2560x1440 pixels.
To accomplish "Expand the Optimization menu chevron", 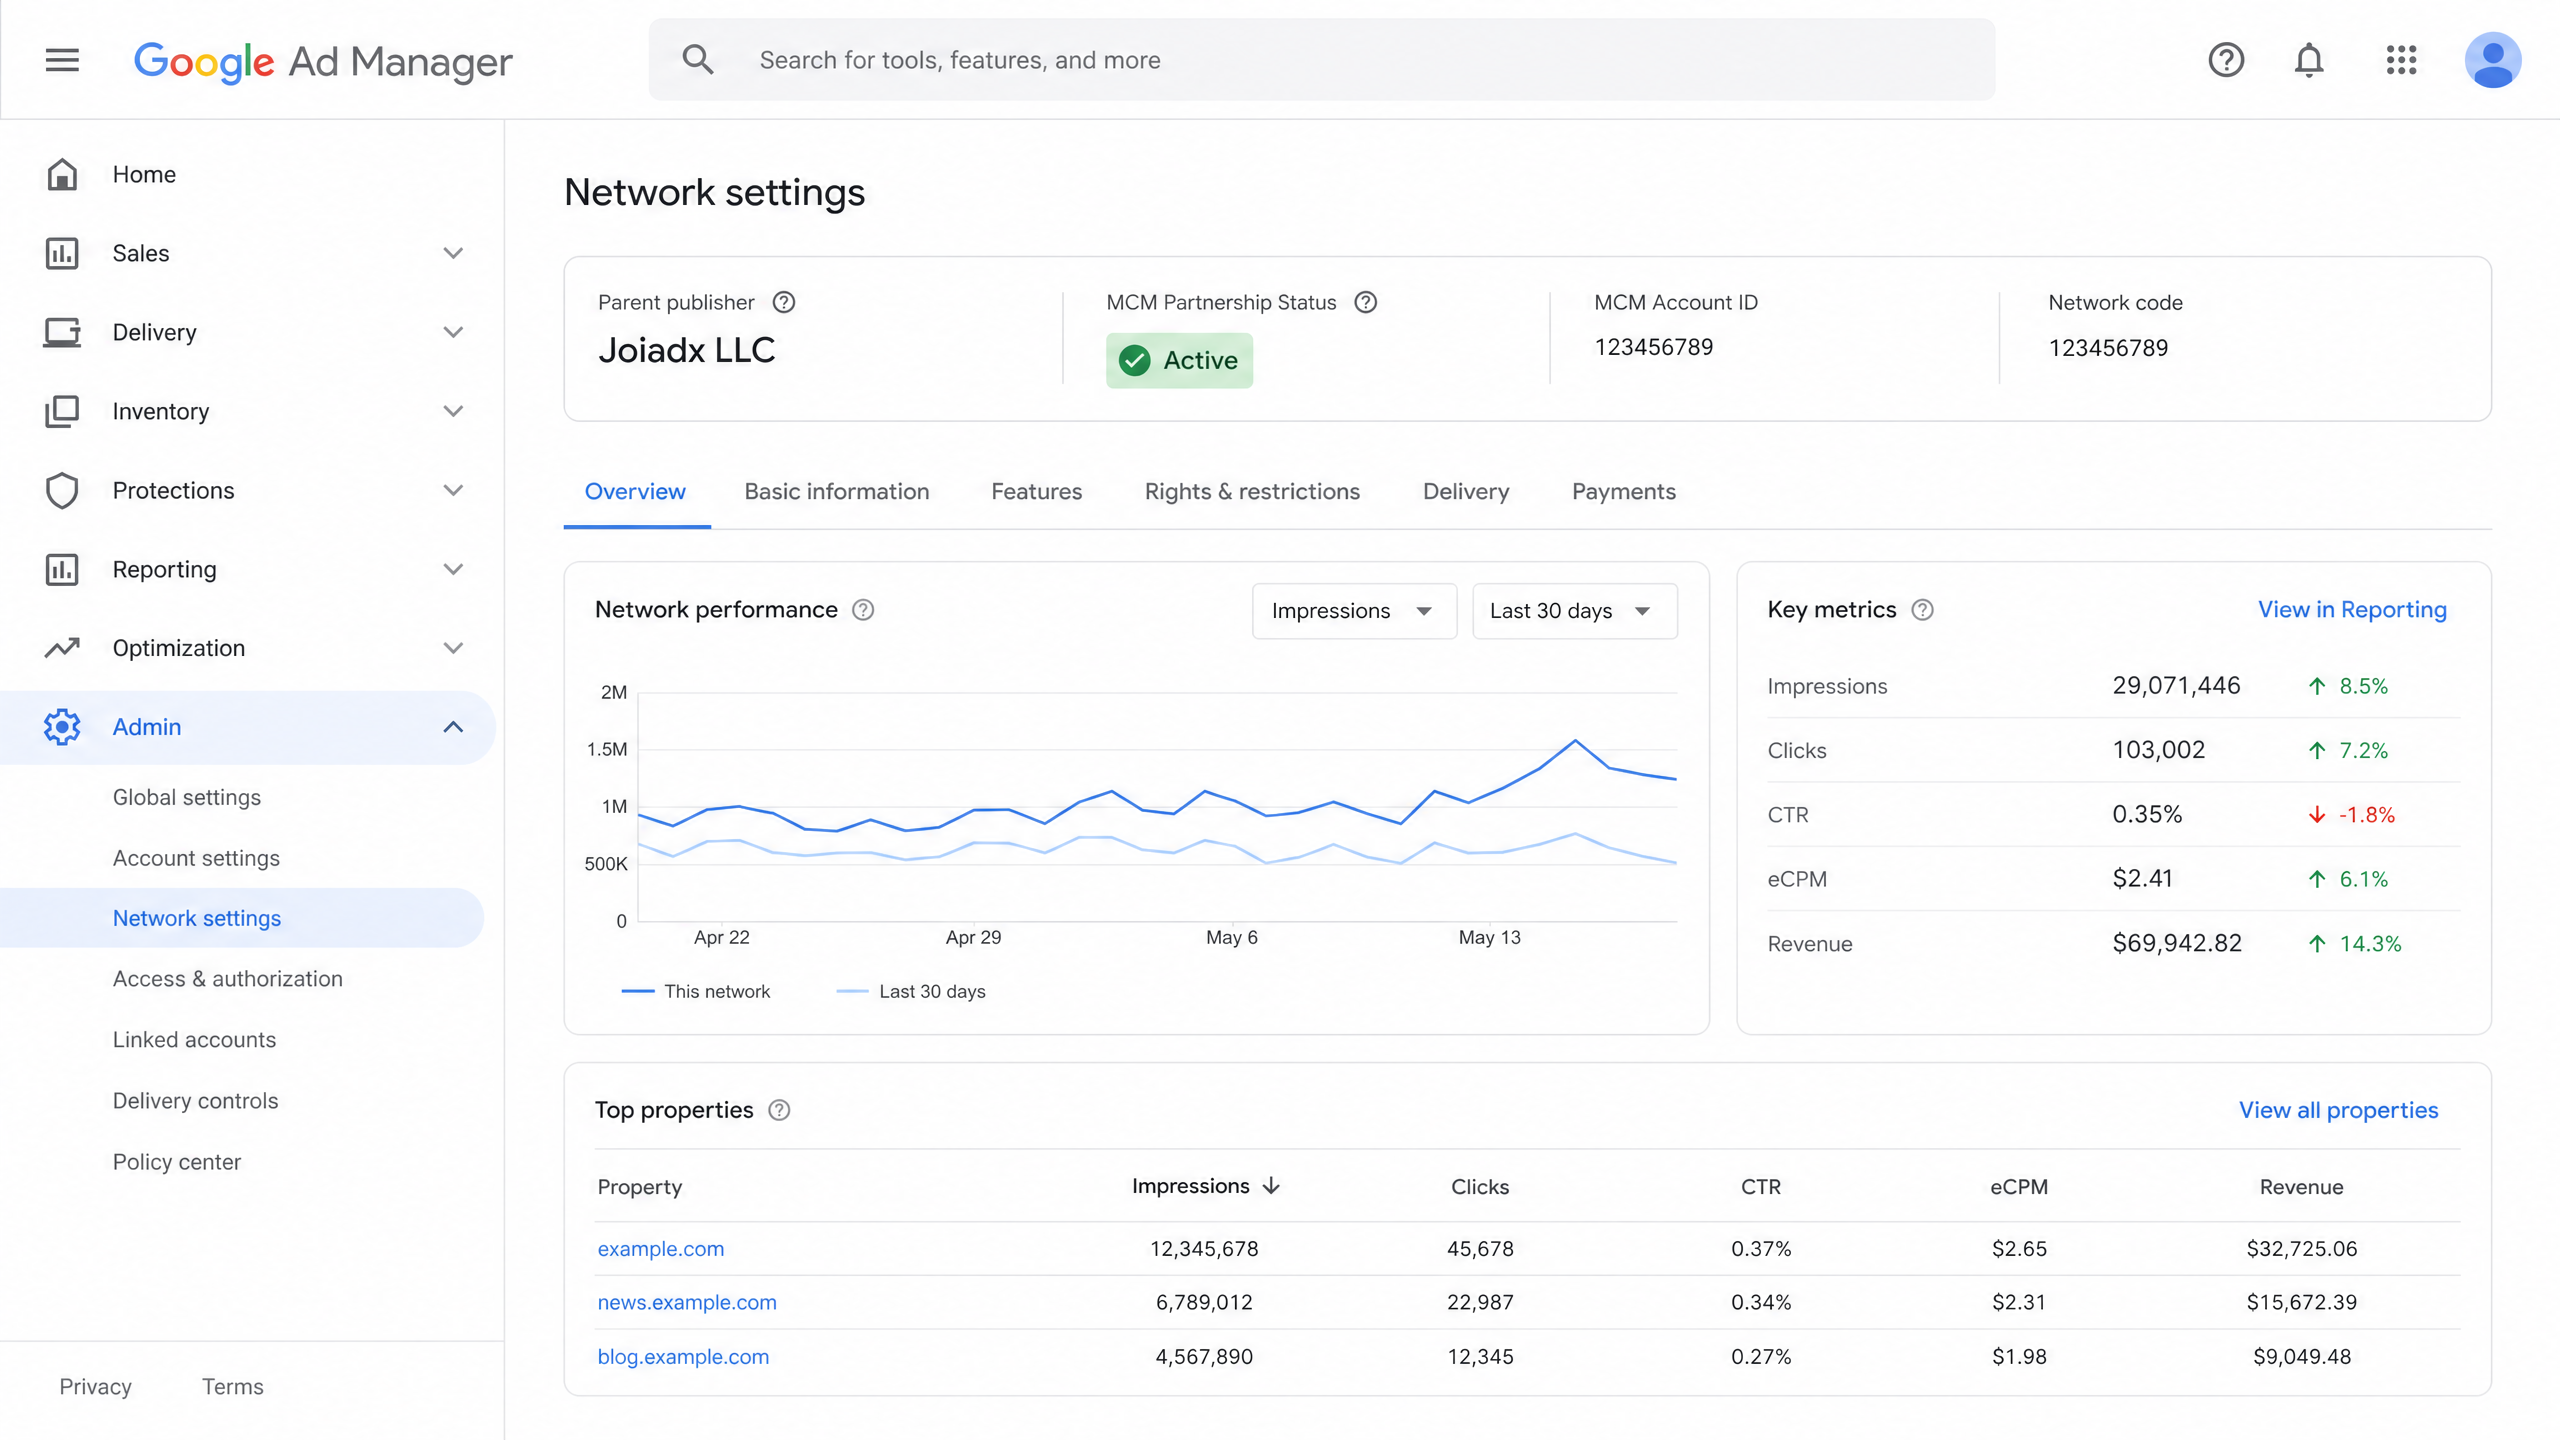I will click(453, 648).
